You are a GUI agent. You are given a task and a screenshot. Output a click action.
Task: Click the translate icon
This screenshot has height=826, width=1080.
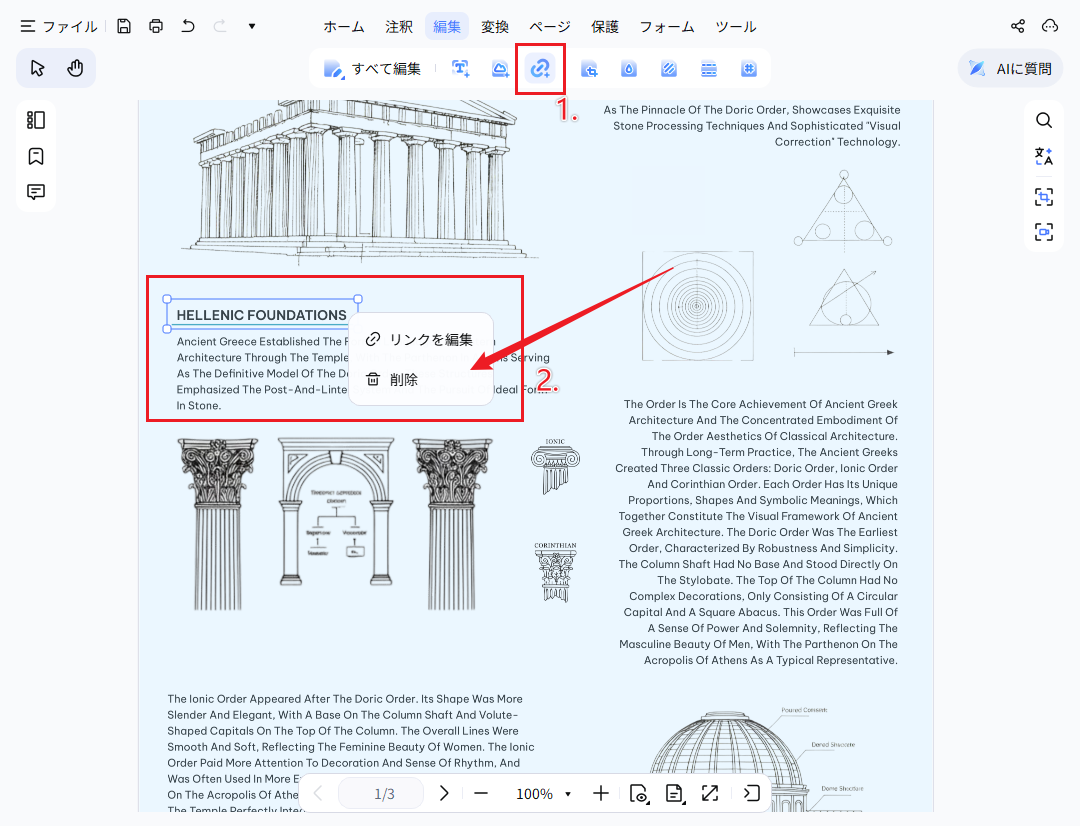(1044, 156)
